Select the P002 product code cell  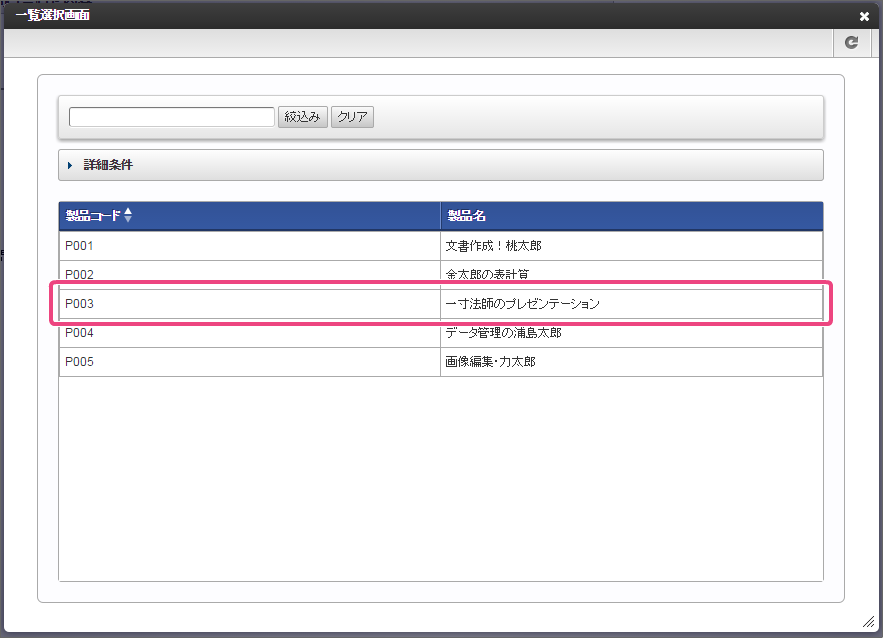[249, 275]
